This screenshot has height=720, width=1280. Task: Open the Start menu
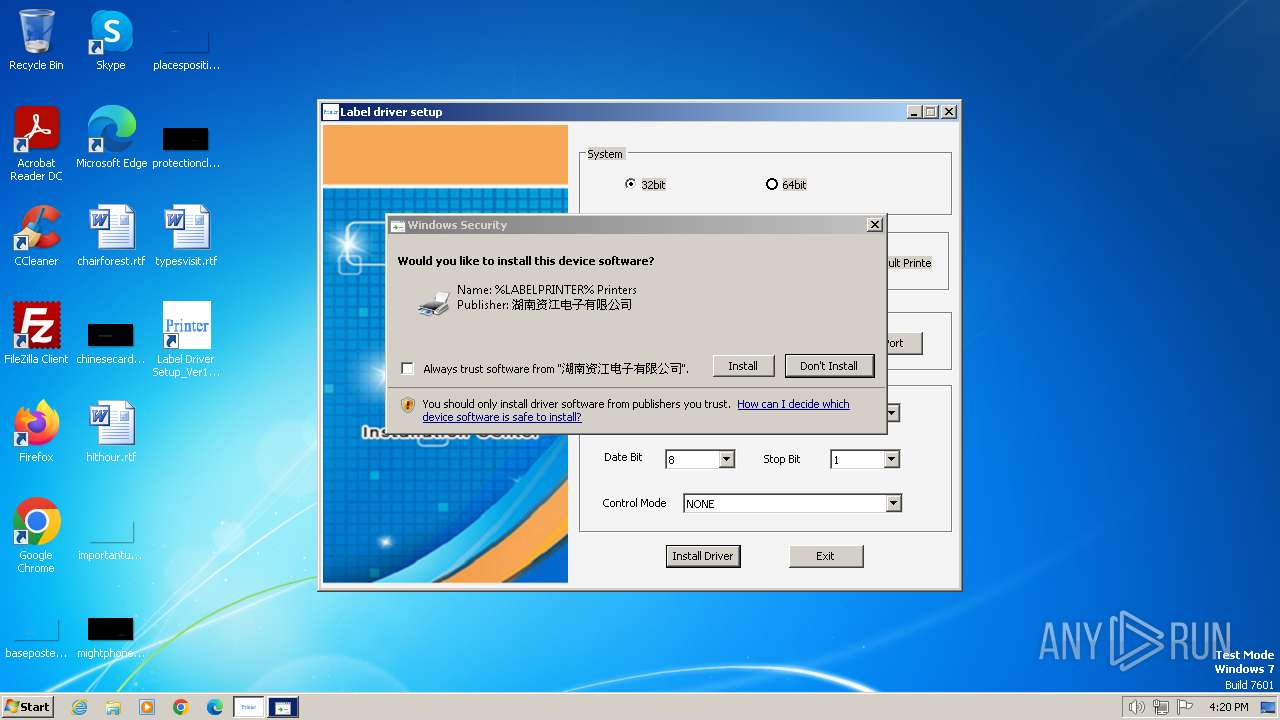pos(28,707)
